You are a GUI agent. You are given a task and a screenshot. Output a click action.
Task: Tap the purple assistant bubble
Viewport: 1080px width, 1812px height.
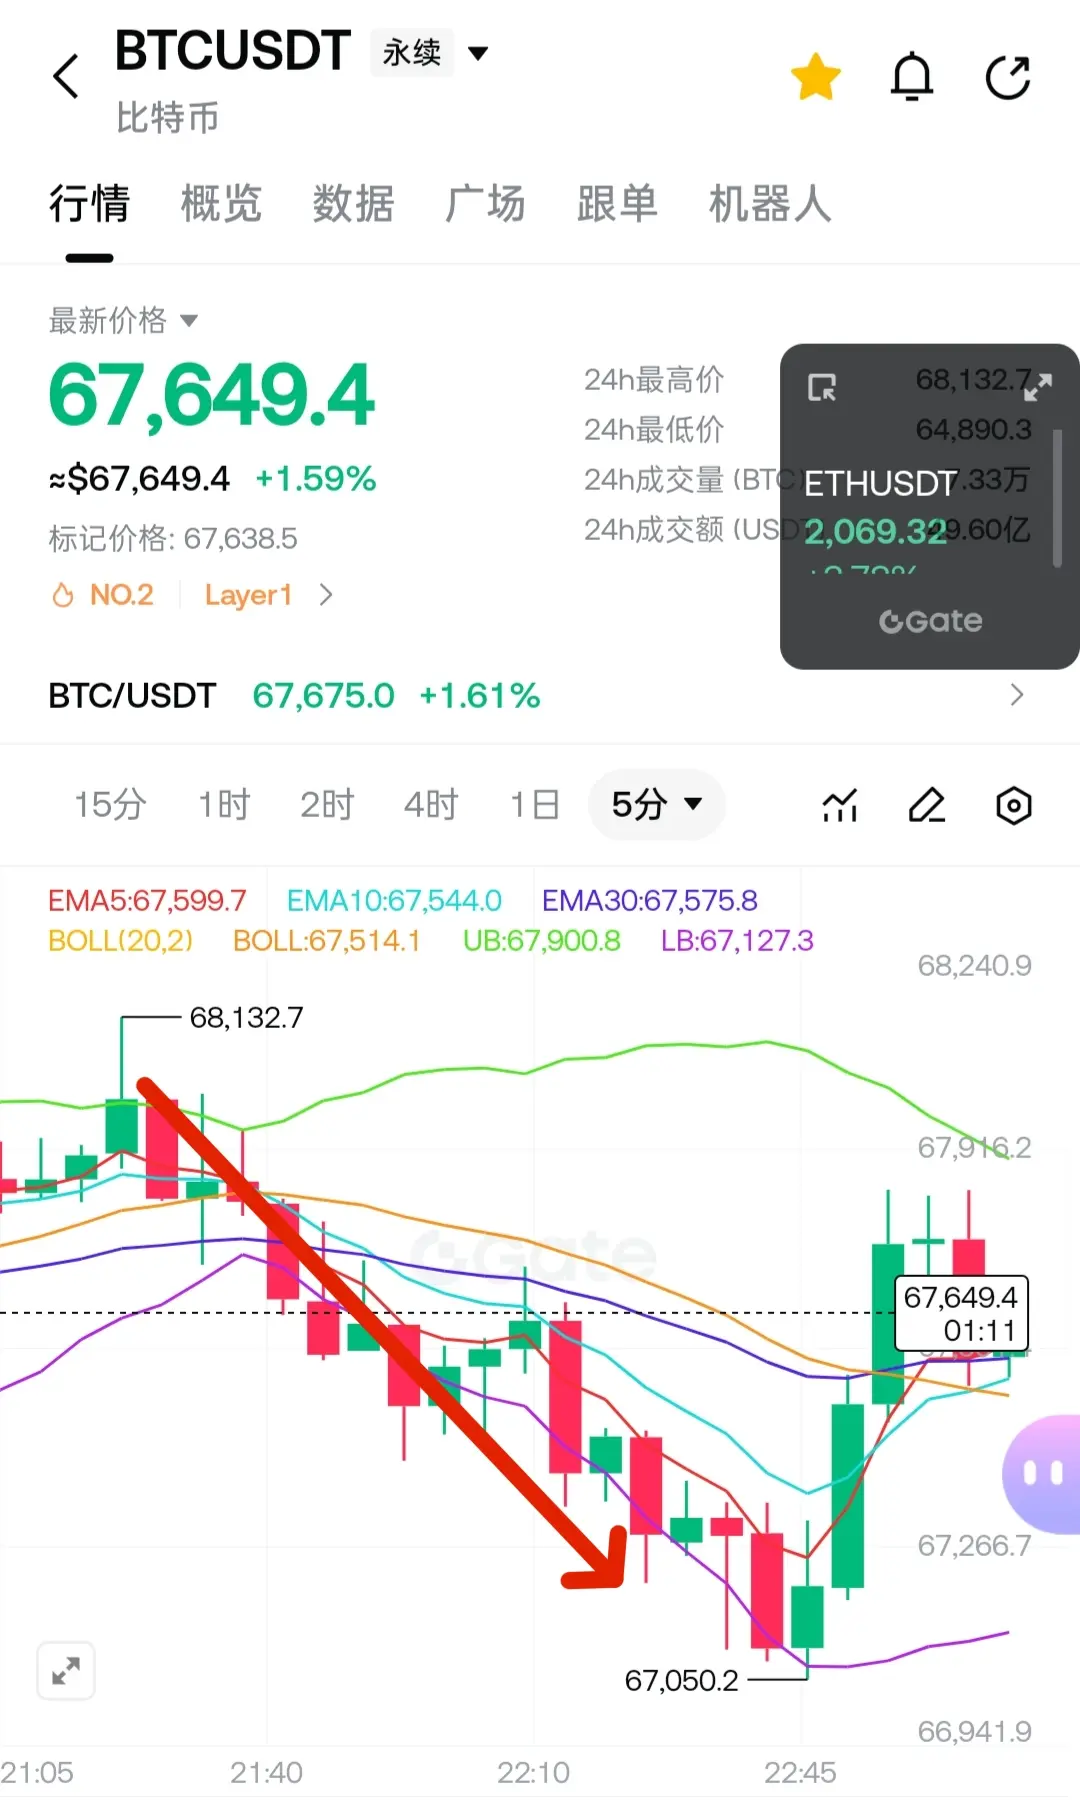pyautogui.click(x=1042, y=1473)
